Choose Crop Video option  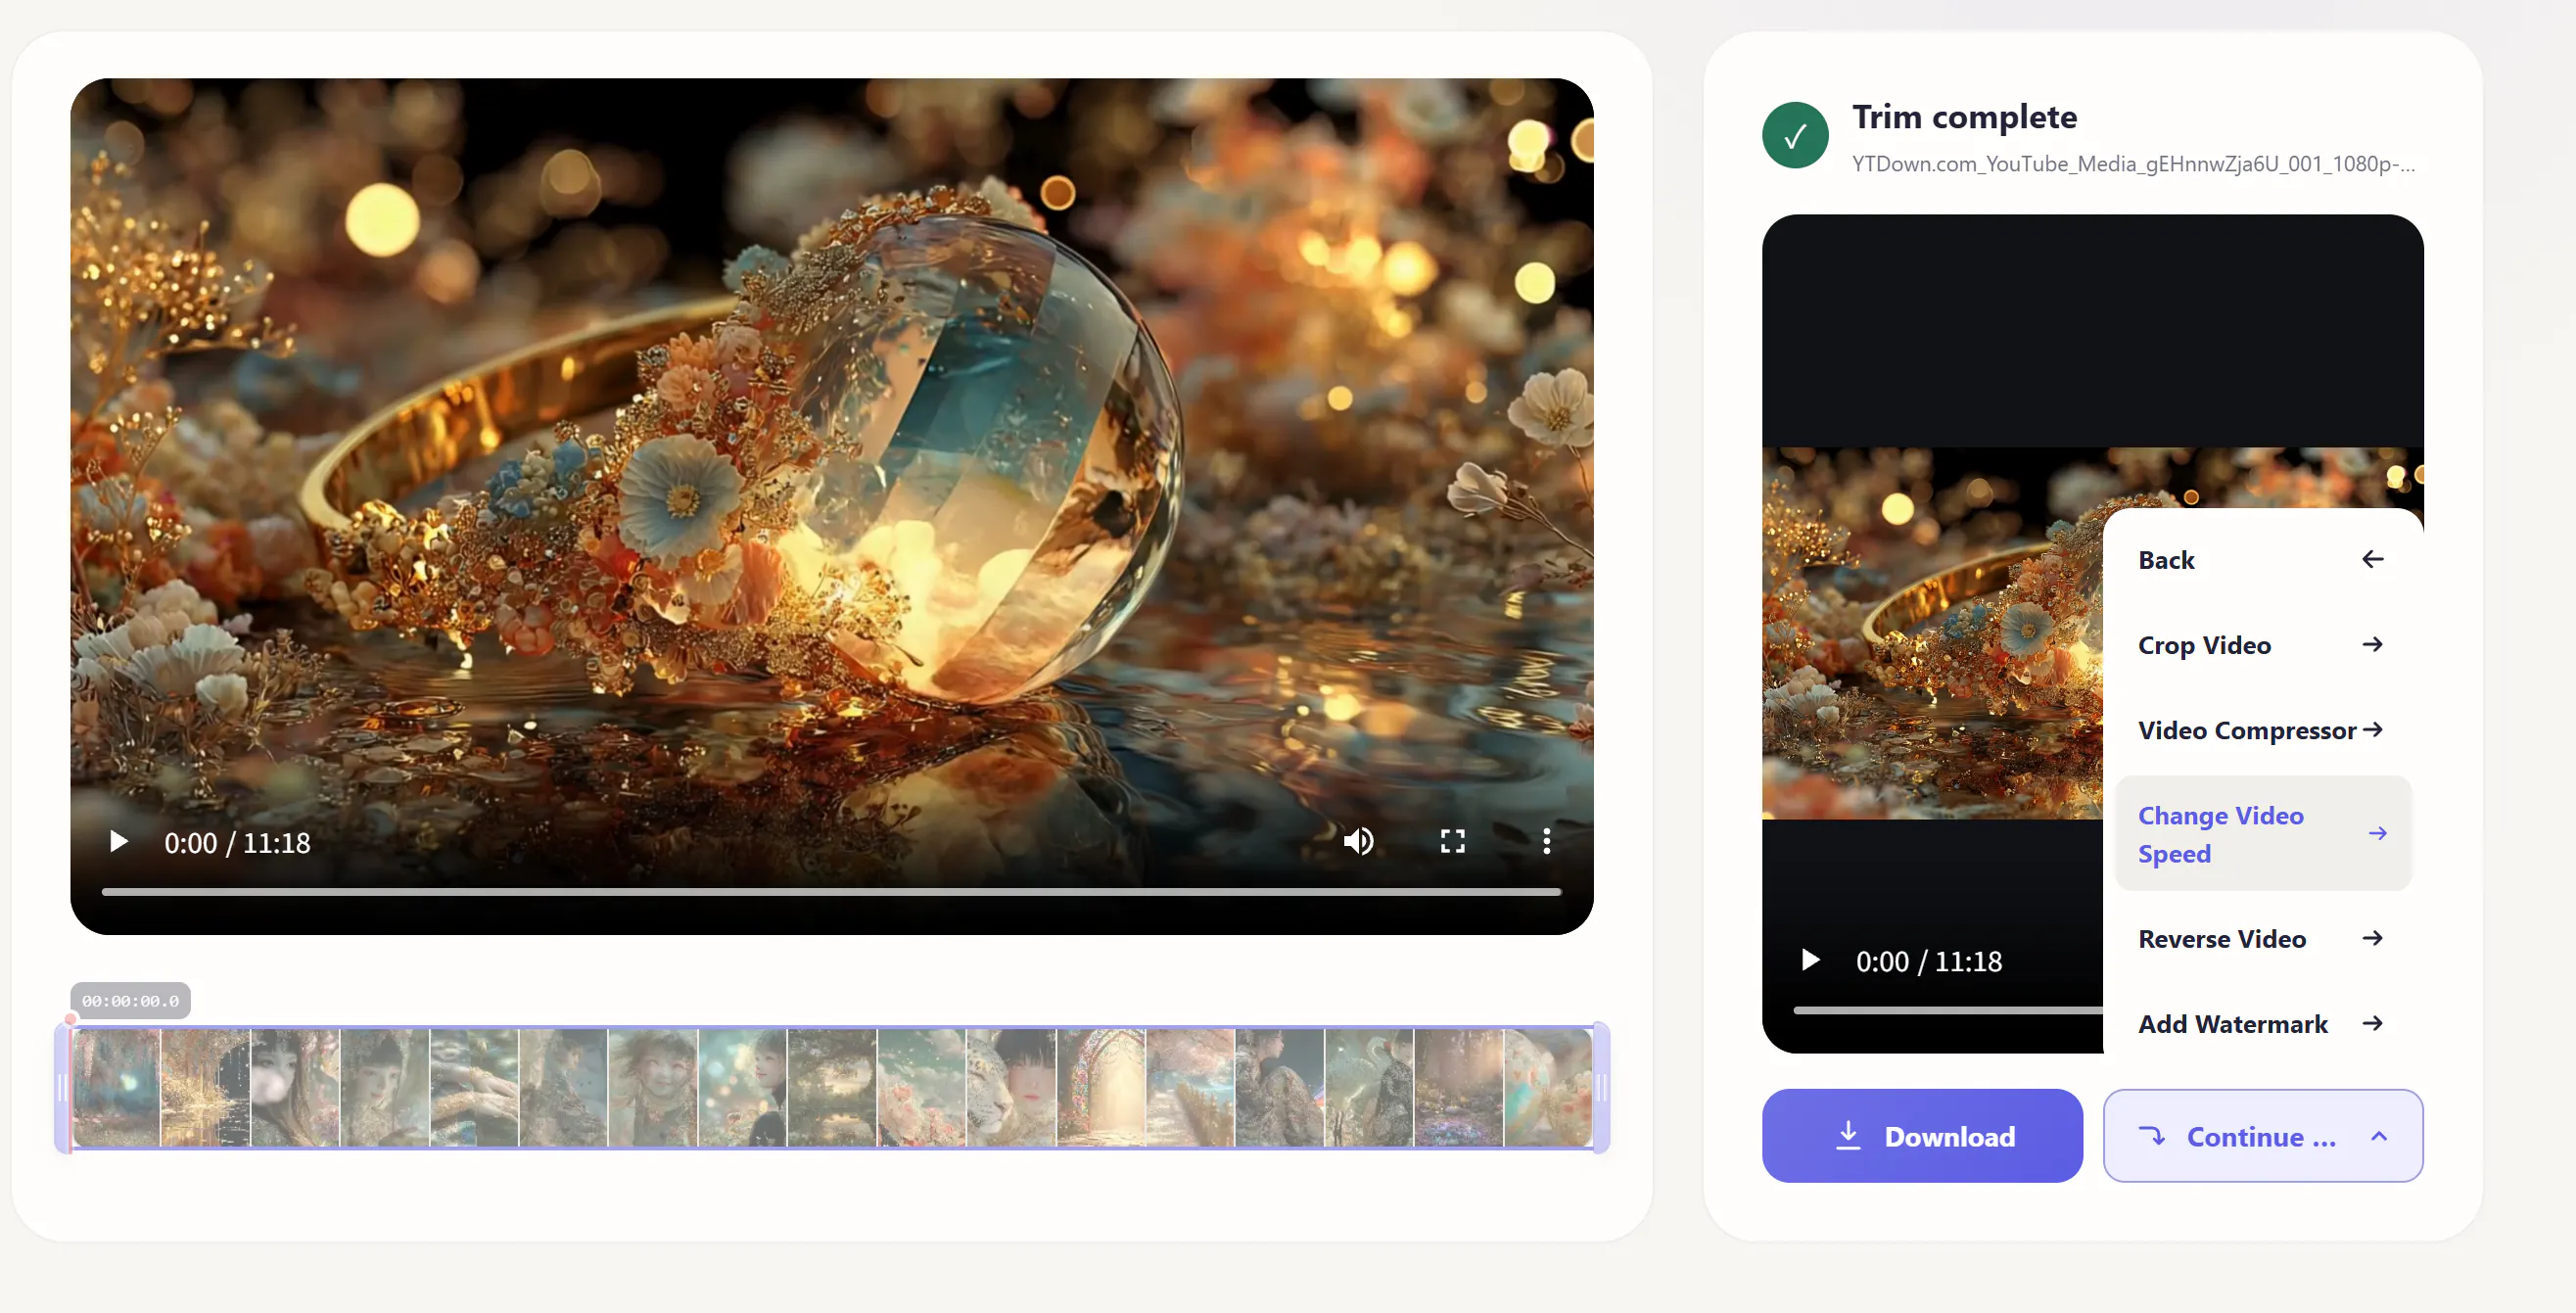tap(2262, 645)
